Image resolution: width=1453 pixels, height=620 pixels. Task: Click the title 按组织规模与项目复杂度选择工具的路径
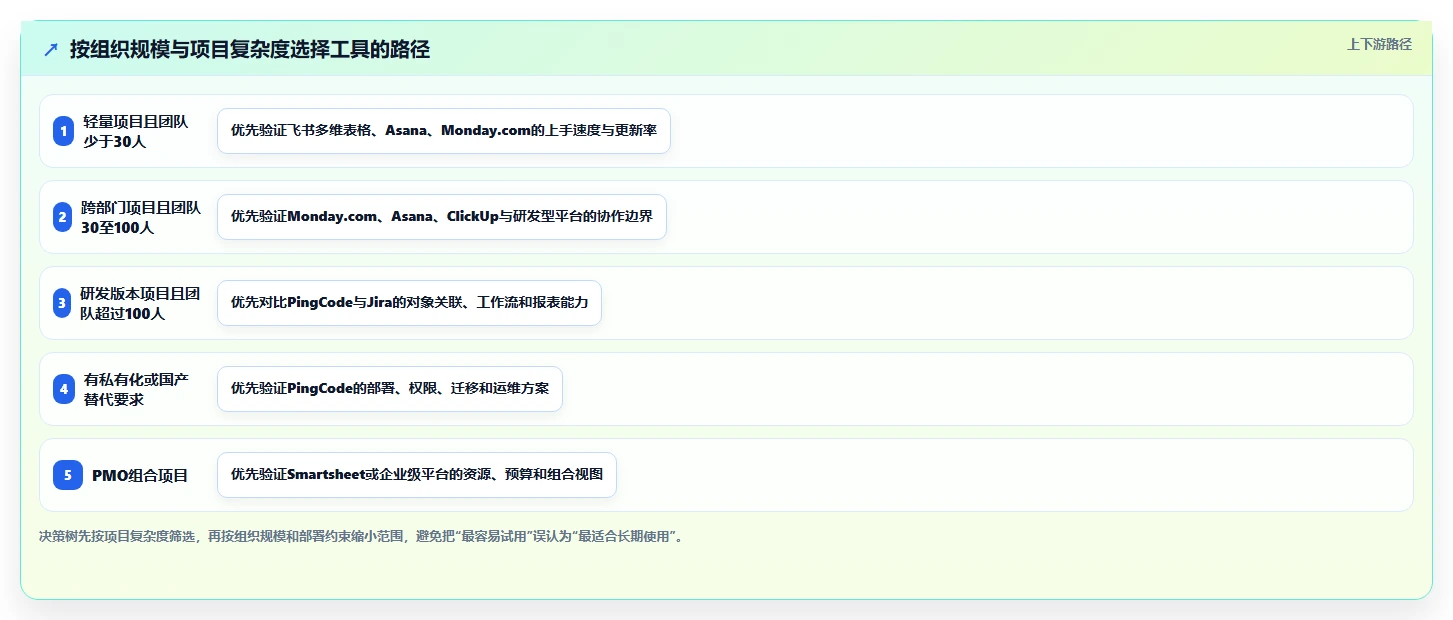tap(250, 49)
